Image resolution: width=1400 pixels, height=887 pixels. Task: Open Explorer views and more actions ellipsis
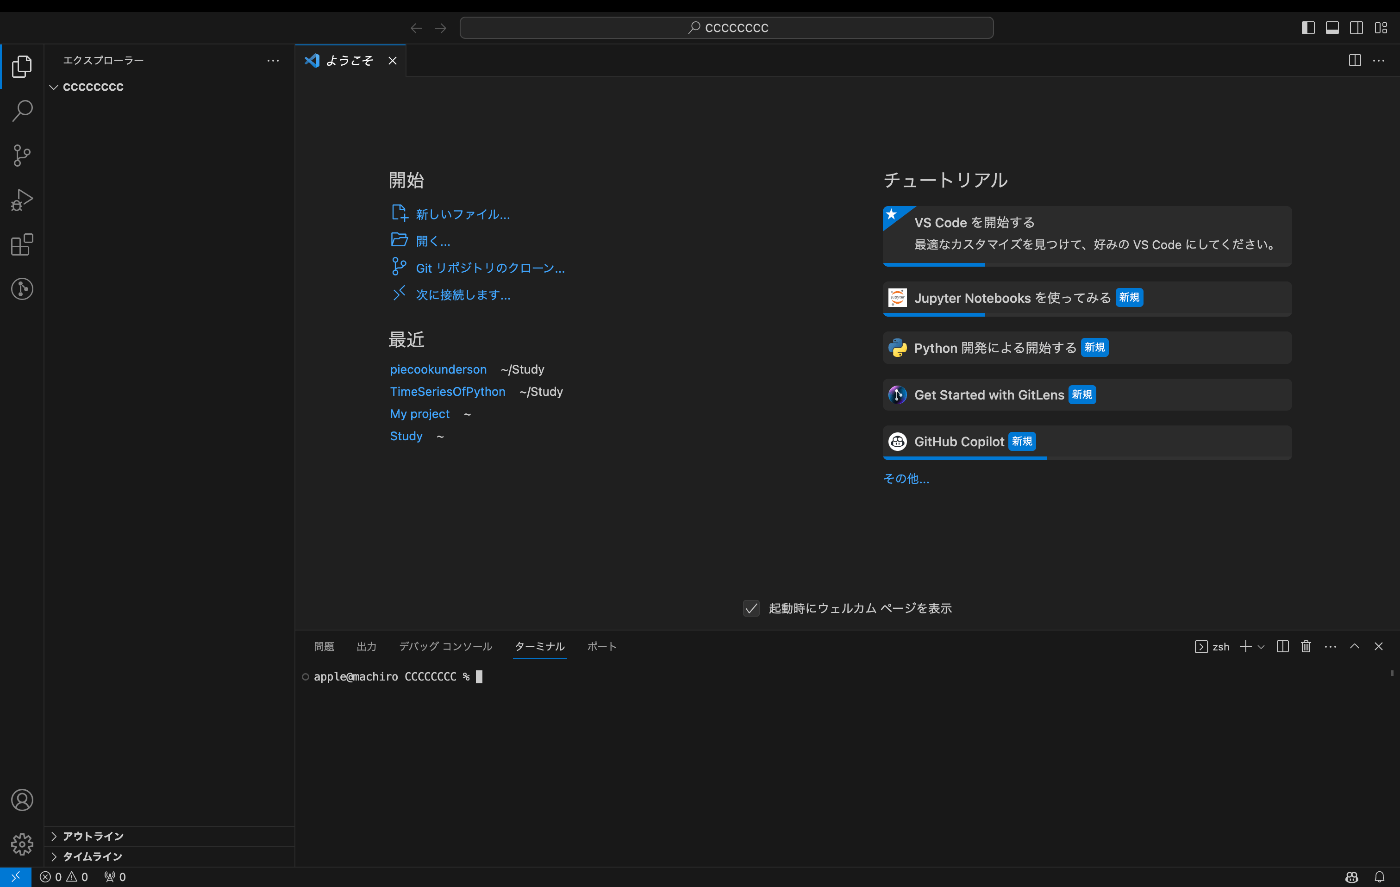273,61
